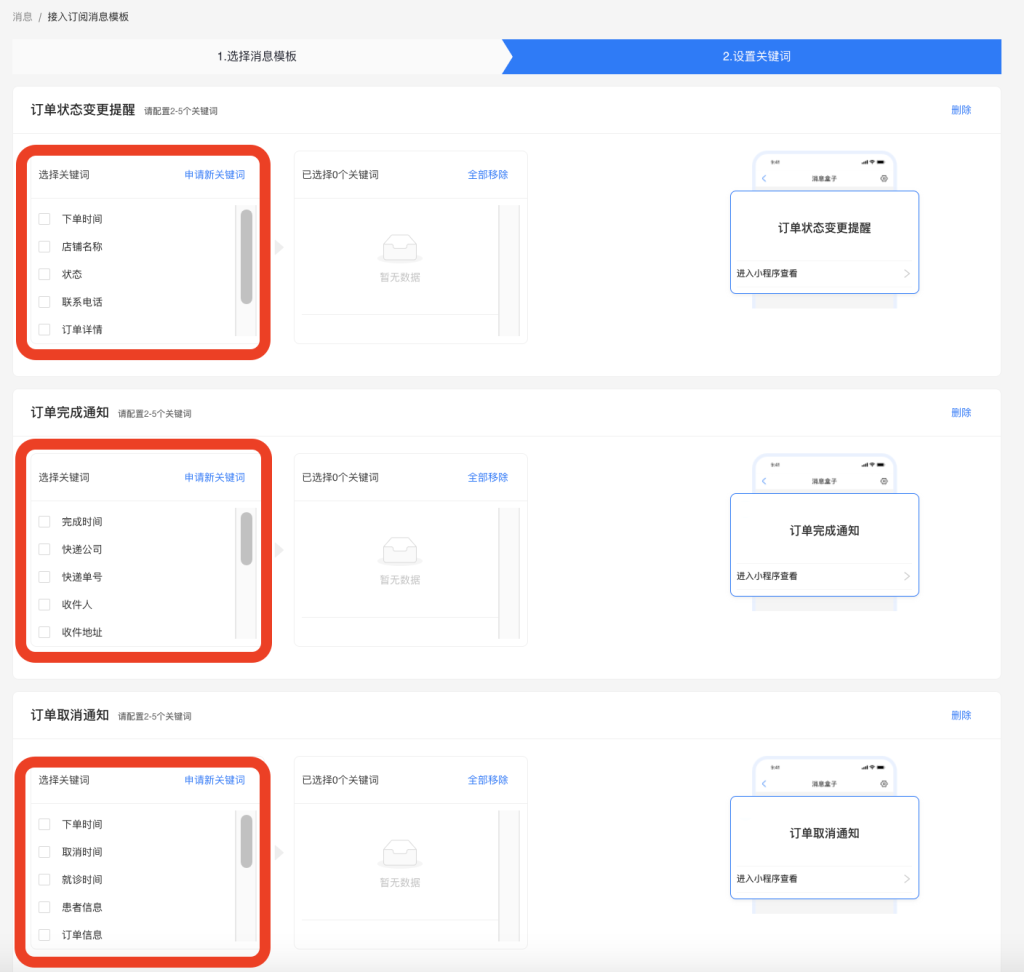Click 全部移除 in 订单完成通知 section
The height and width of the screenshot is (972, 1024).
(487, 477)
